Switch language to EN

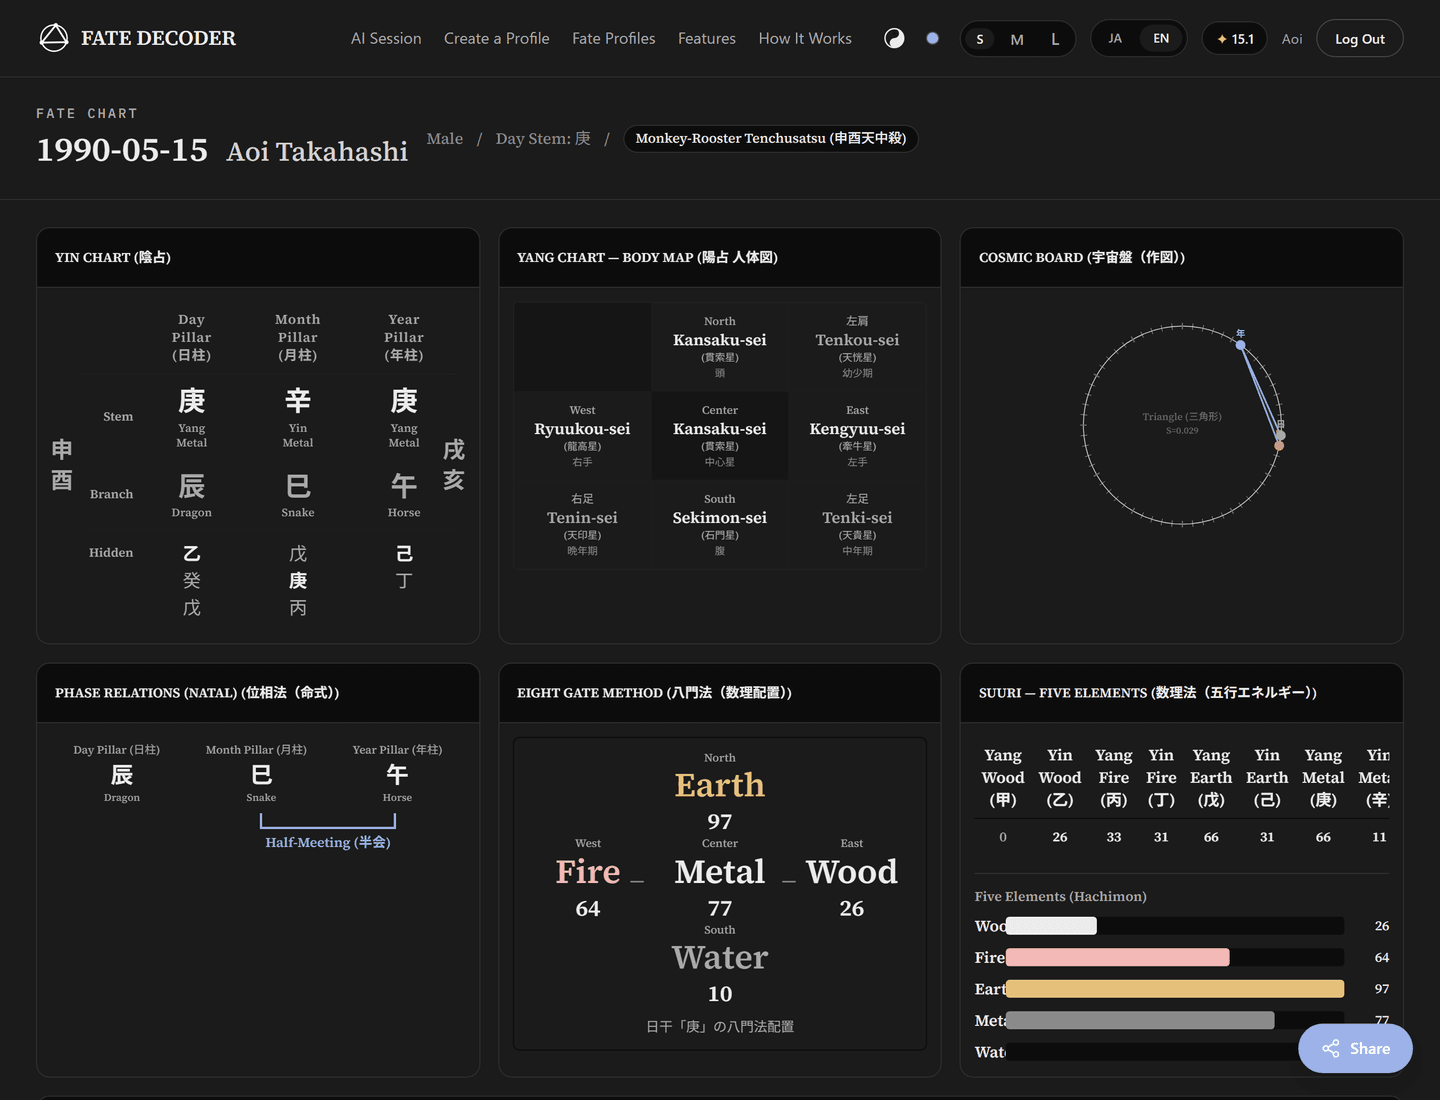point(1161,39)
